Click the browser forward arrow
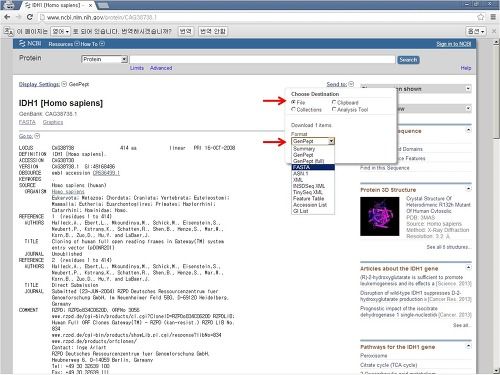 click(18, 17)
